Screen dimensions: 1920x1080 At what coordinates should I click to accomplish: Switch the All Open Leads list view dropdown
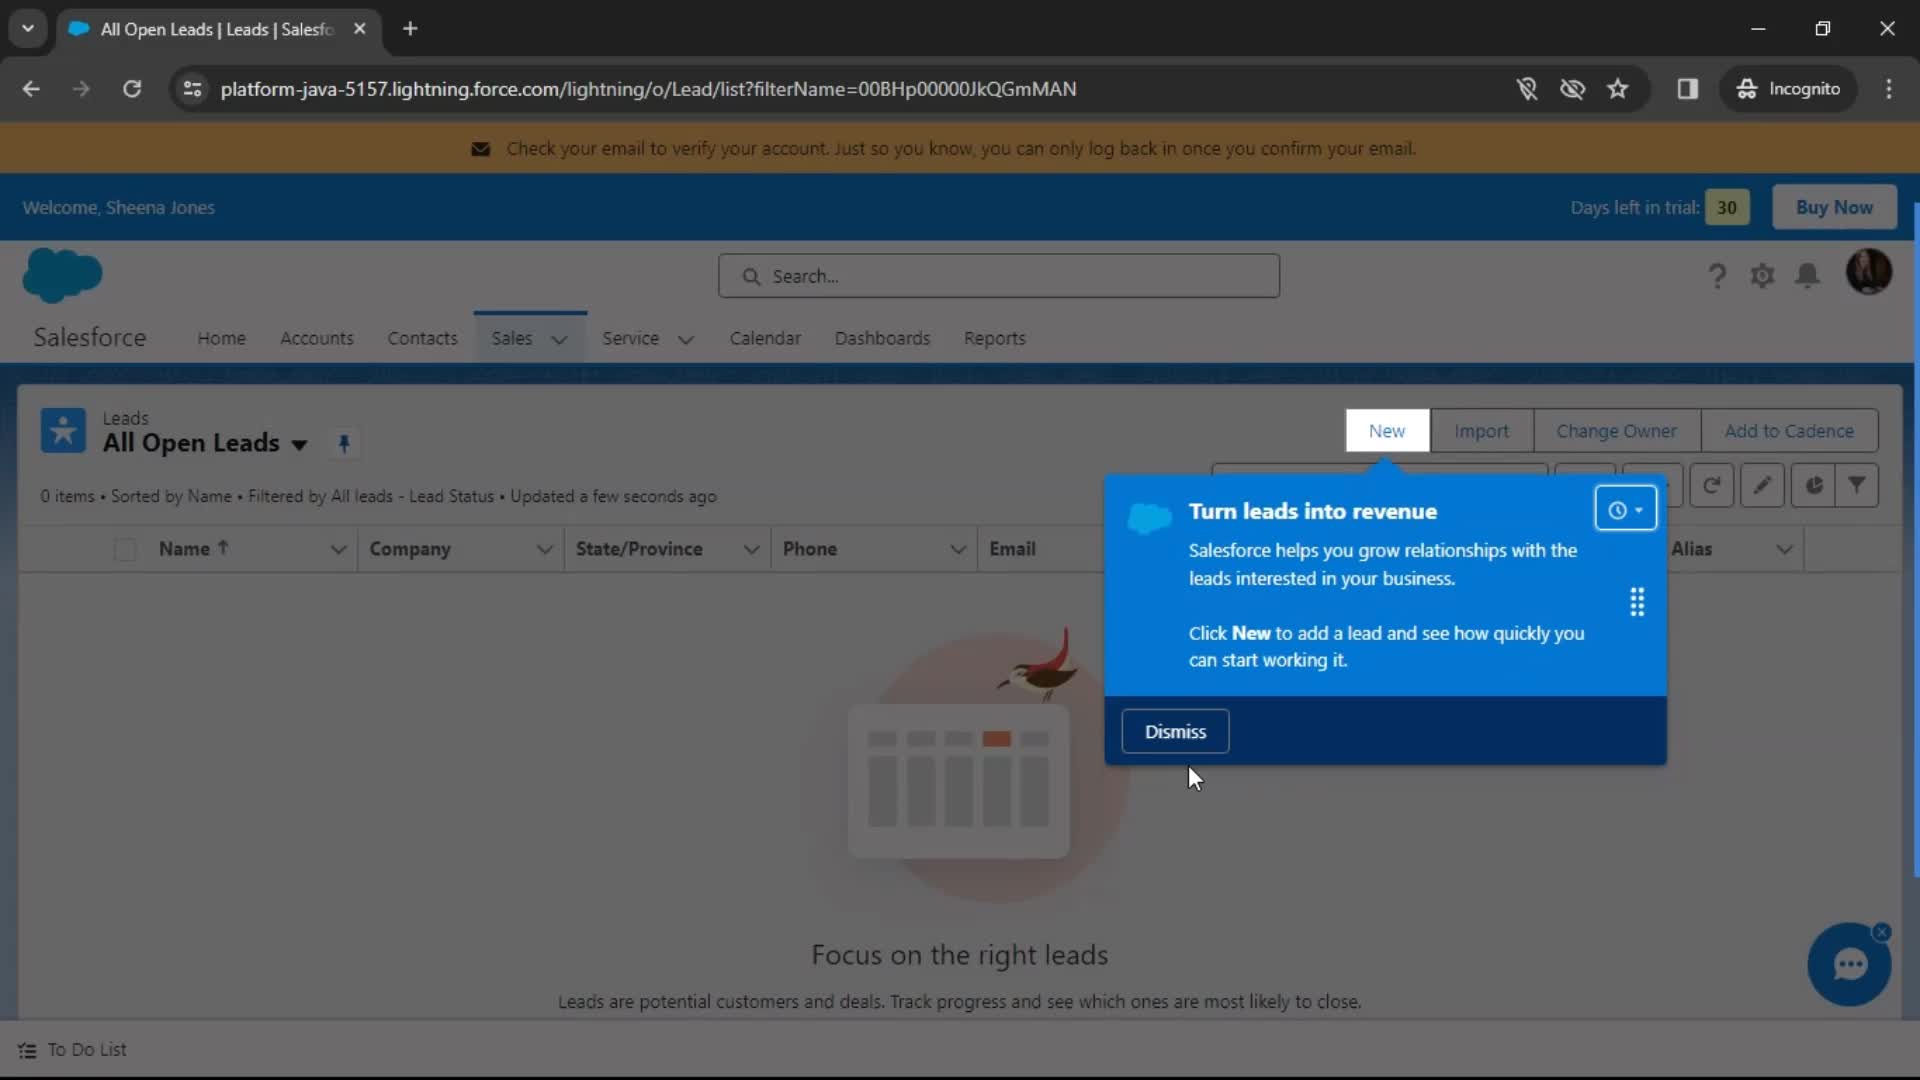click(299, 445)
